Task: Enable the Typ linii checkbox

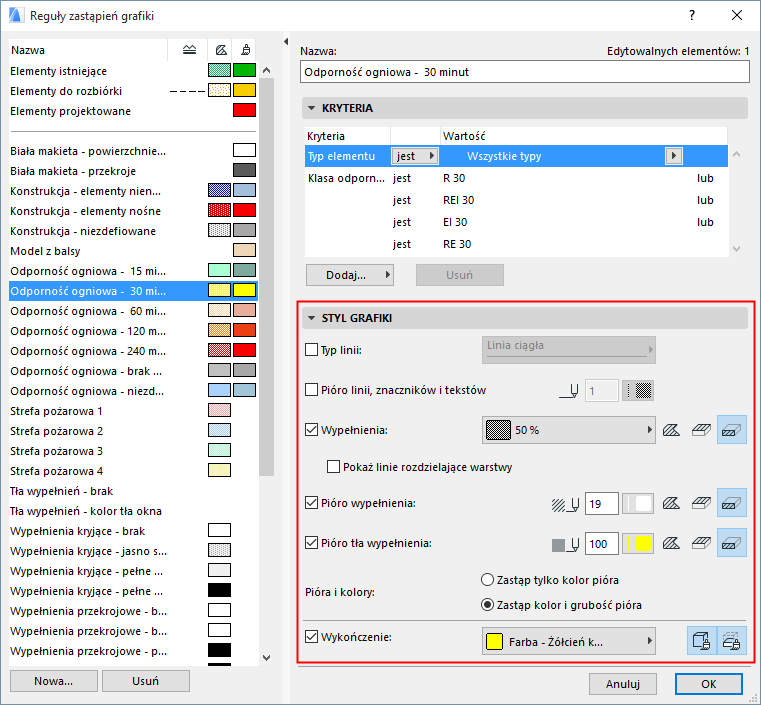Action: coord(312,350)
